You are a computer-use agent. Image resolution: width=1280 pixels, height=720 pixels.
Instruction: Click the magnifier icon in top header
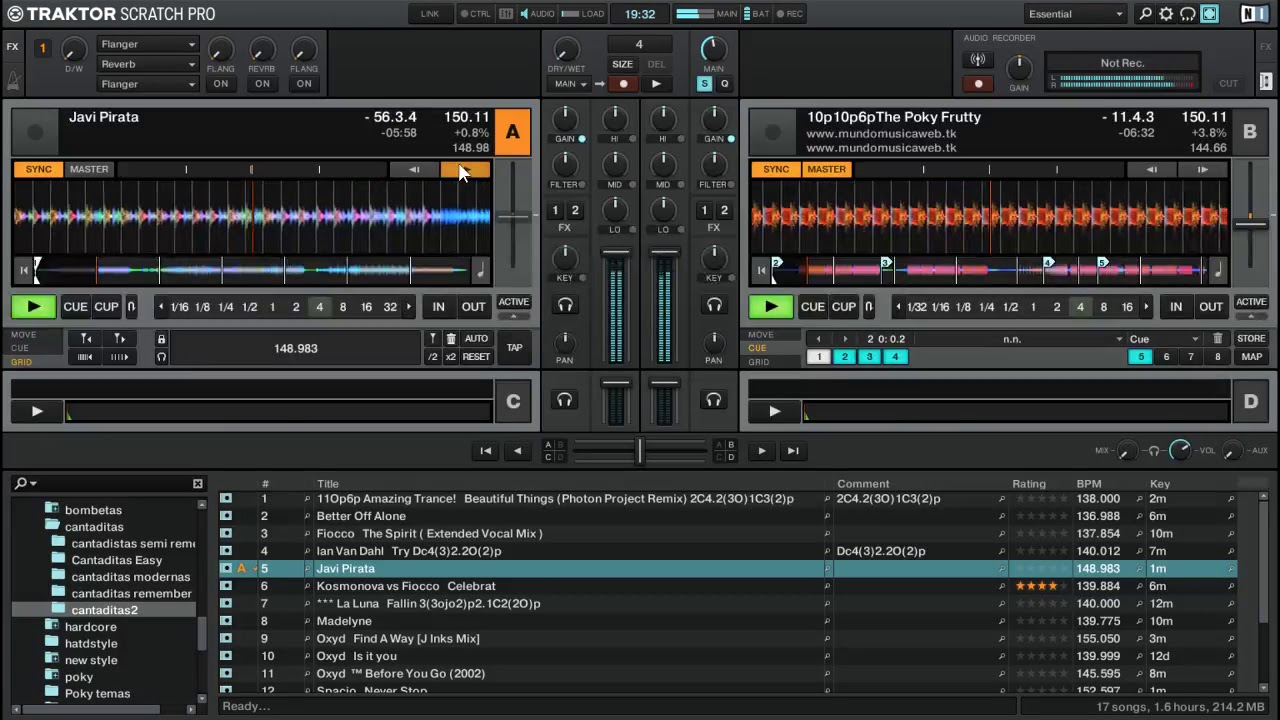(1145, 14)
